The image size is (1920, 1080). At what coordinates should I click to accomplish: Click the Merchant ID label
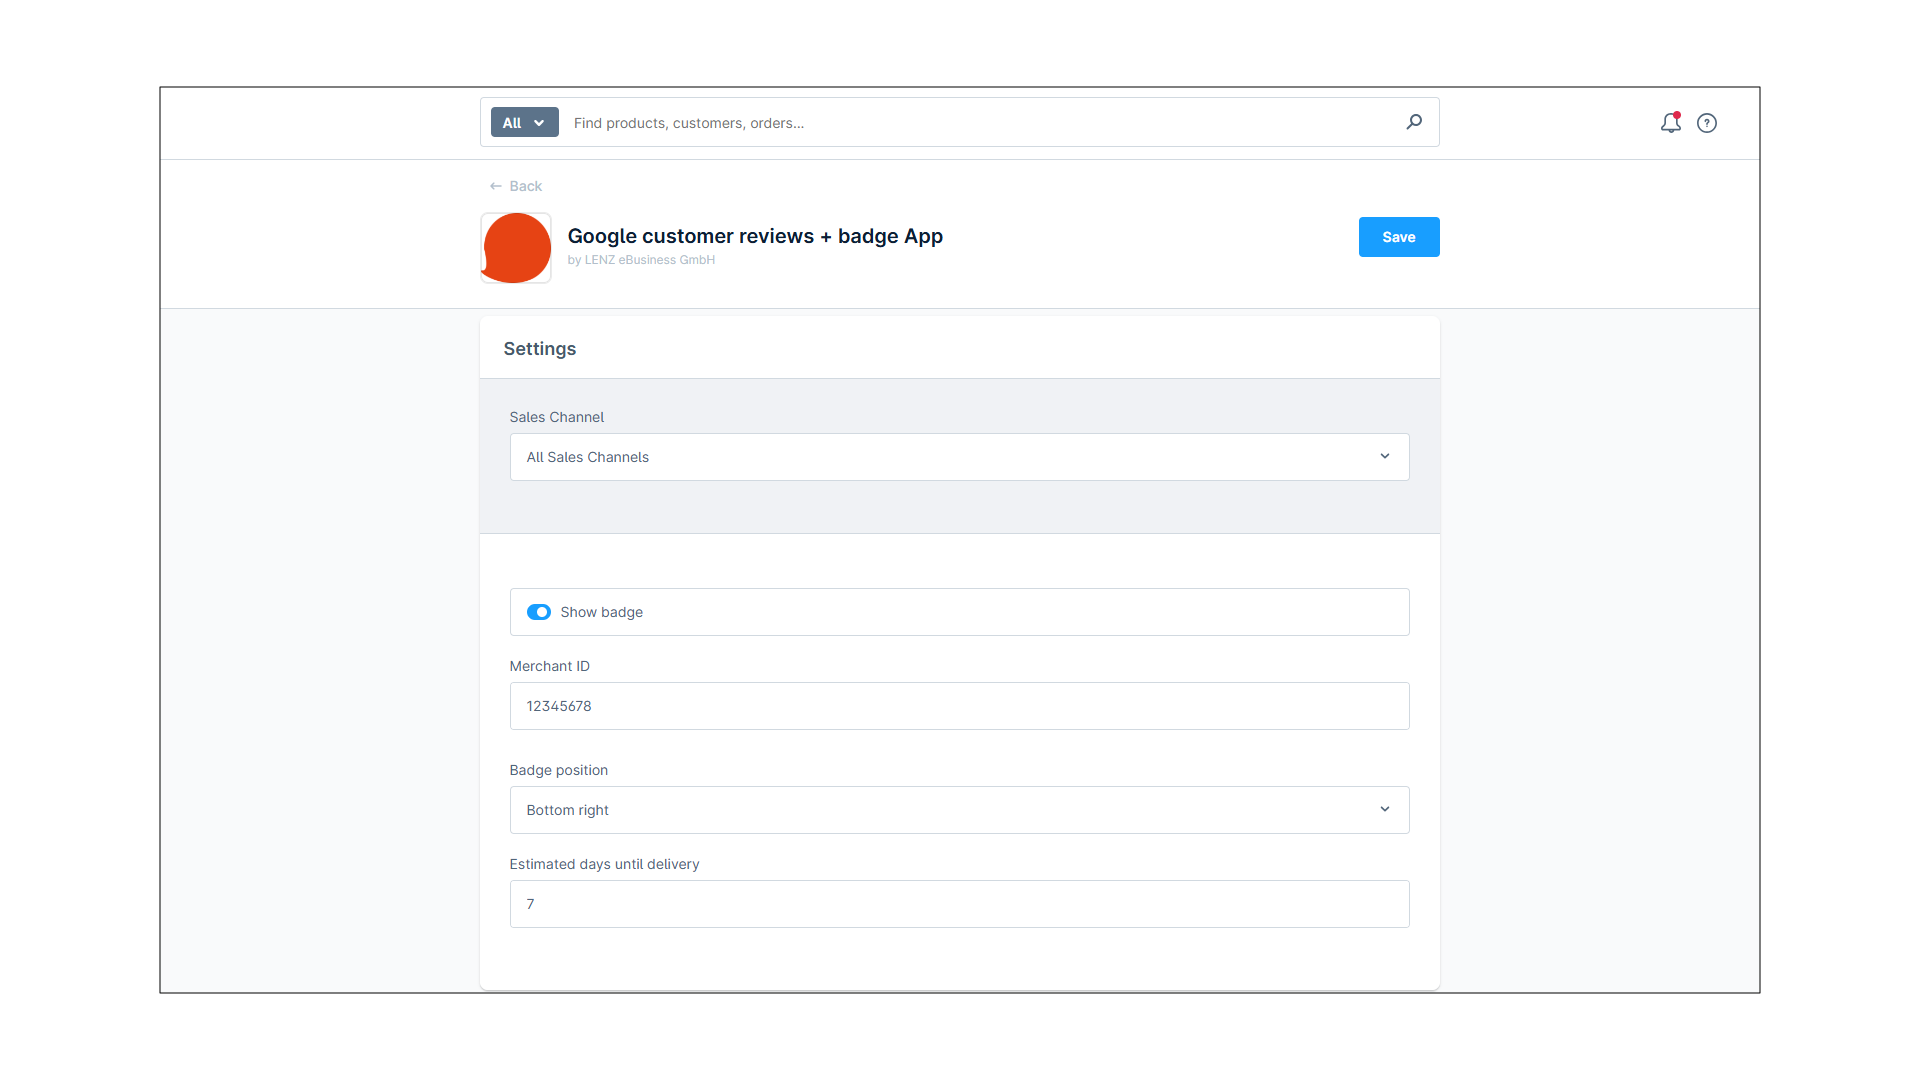[550, 666]
